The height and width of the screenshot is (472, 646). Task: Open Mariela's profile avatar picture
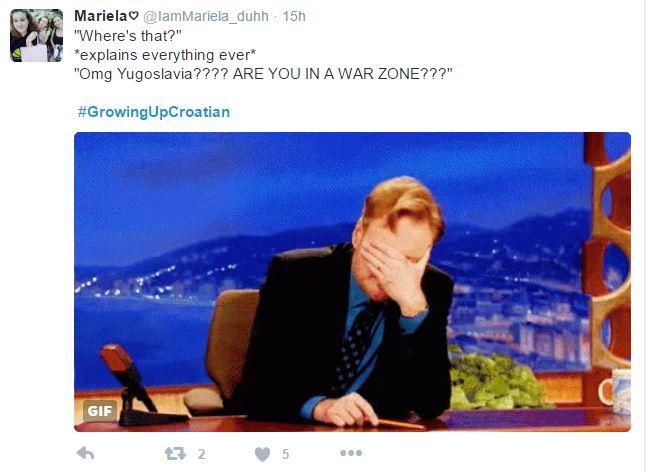point(36,35)
